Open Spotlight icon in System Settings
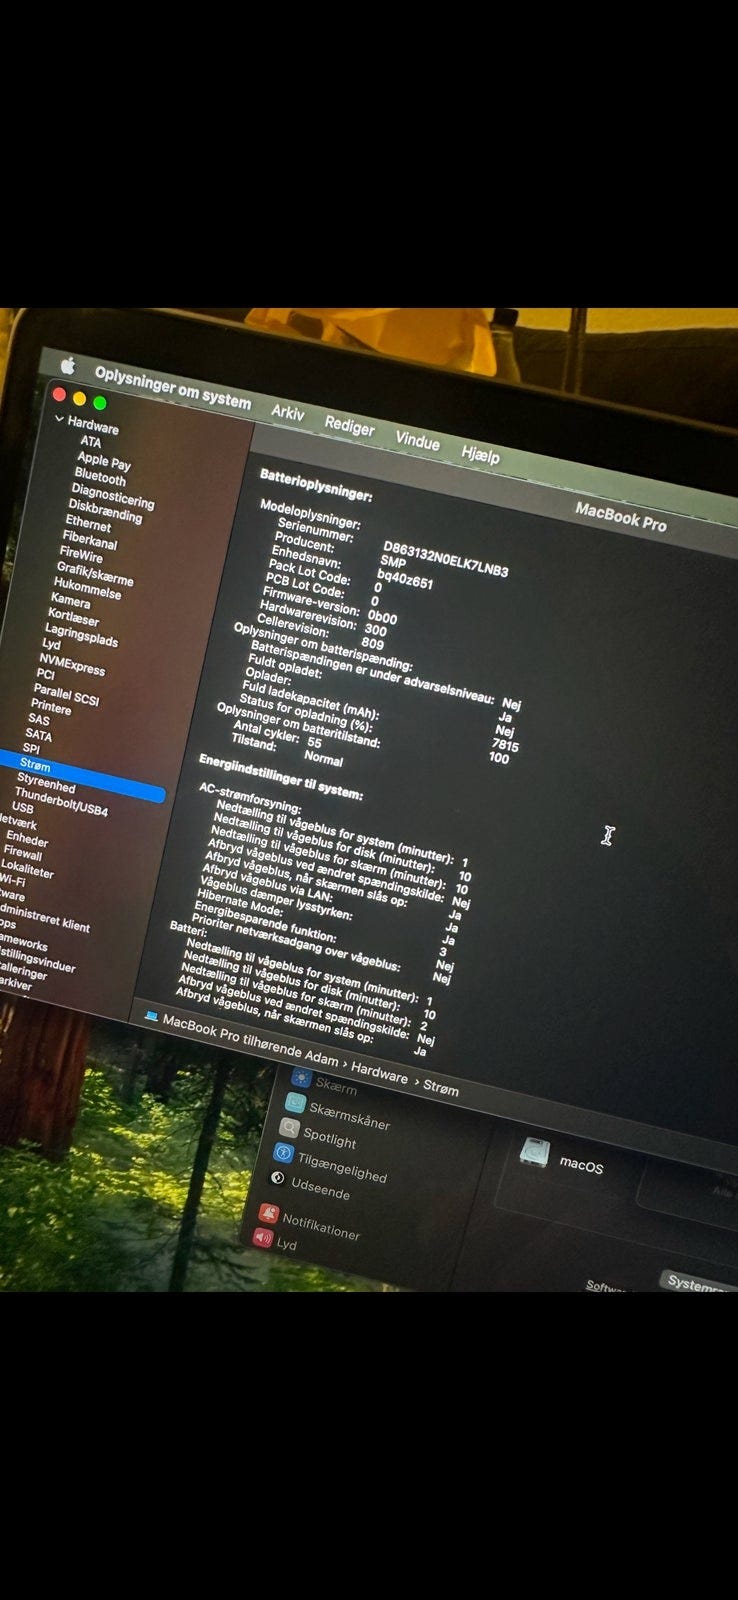 point(288,1127)
